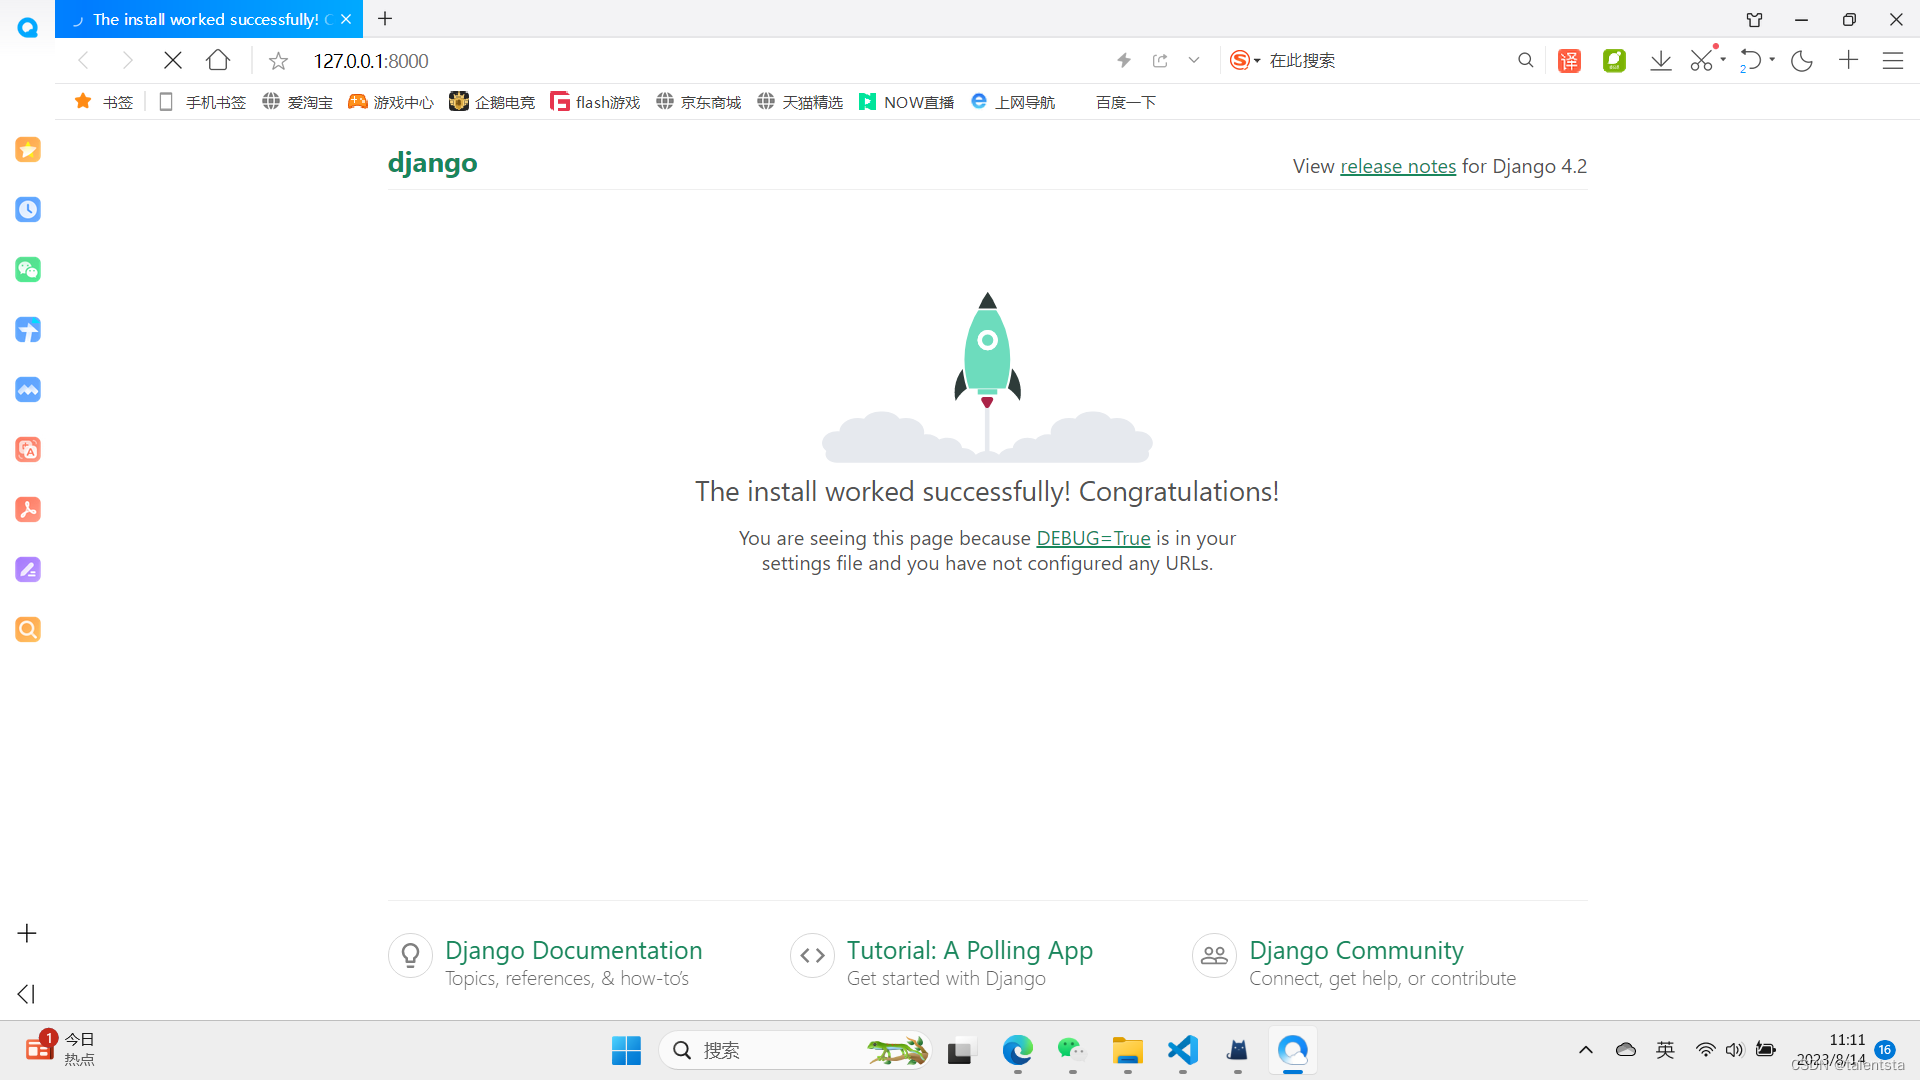Open the 上网导航 bookmark

[x=1013, y=102]
